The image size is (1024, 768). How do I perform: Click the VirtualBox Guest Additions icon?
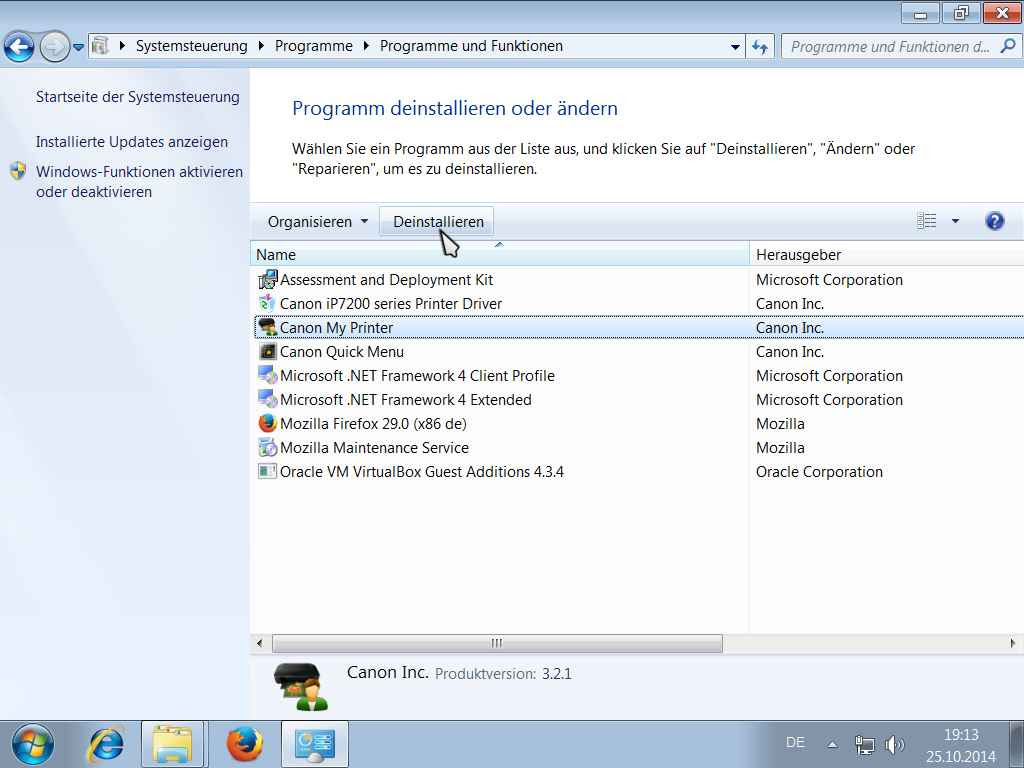267,471
